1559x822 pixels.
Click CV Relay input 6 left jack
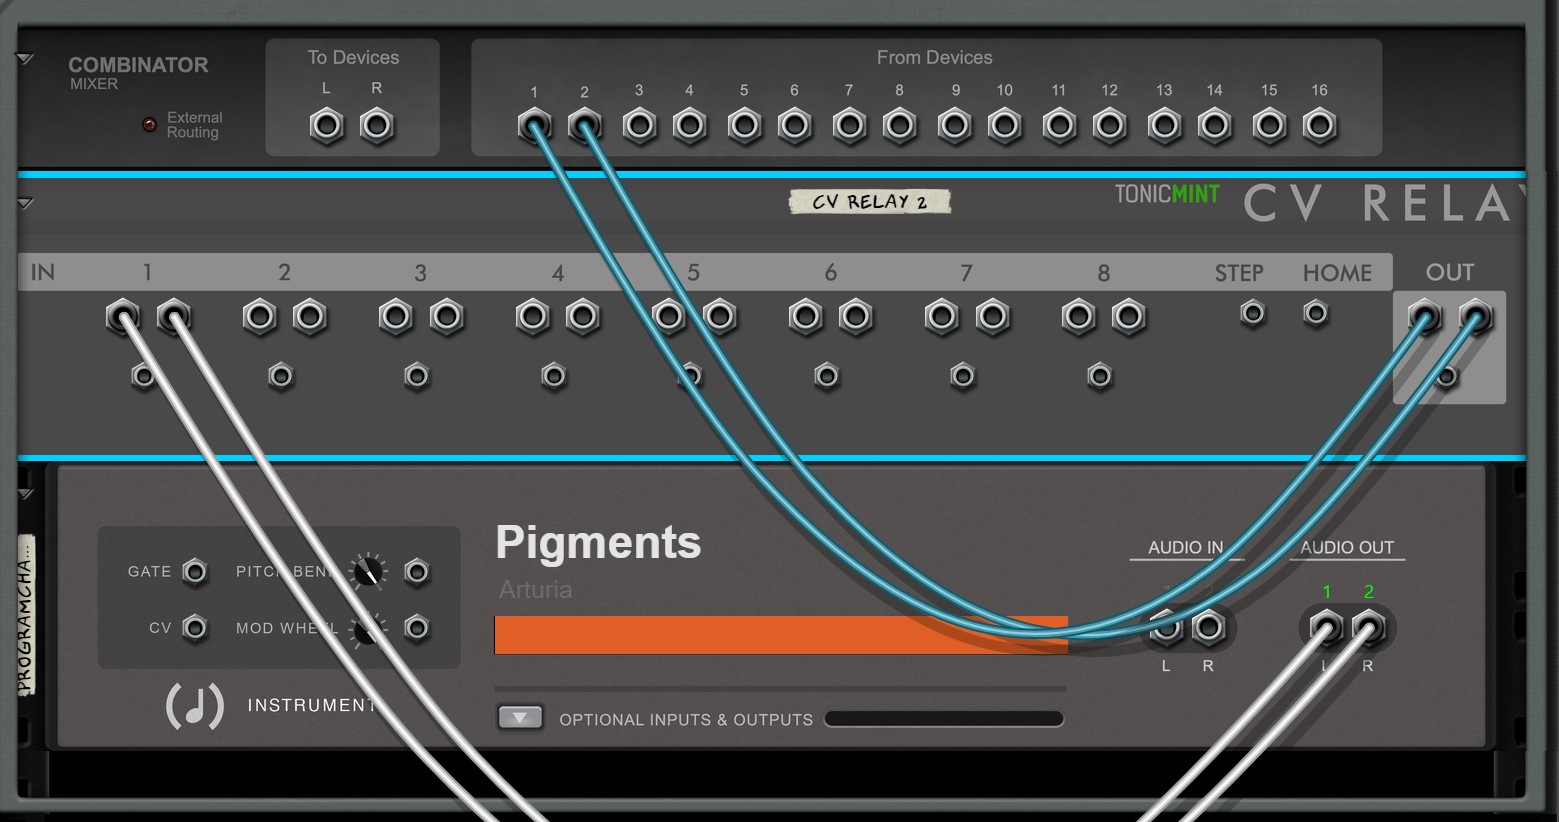click(806, 317)
